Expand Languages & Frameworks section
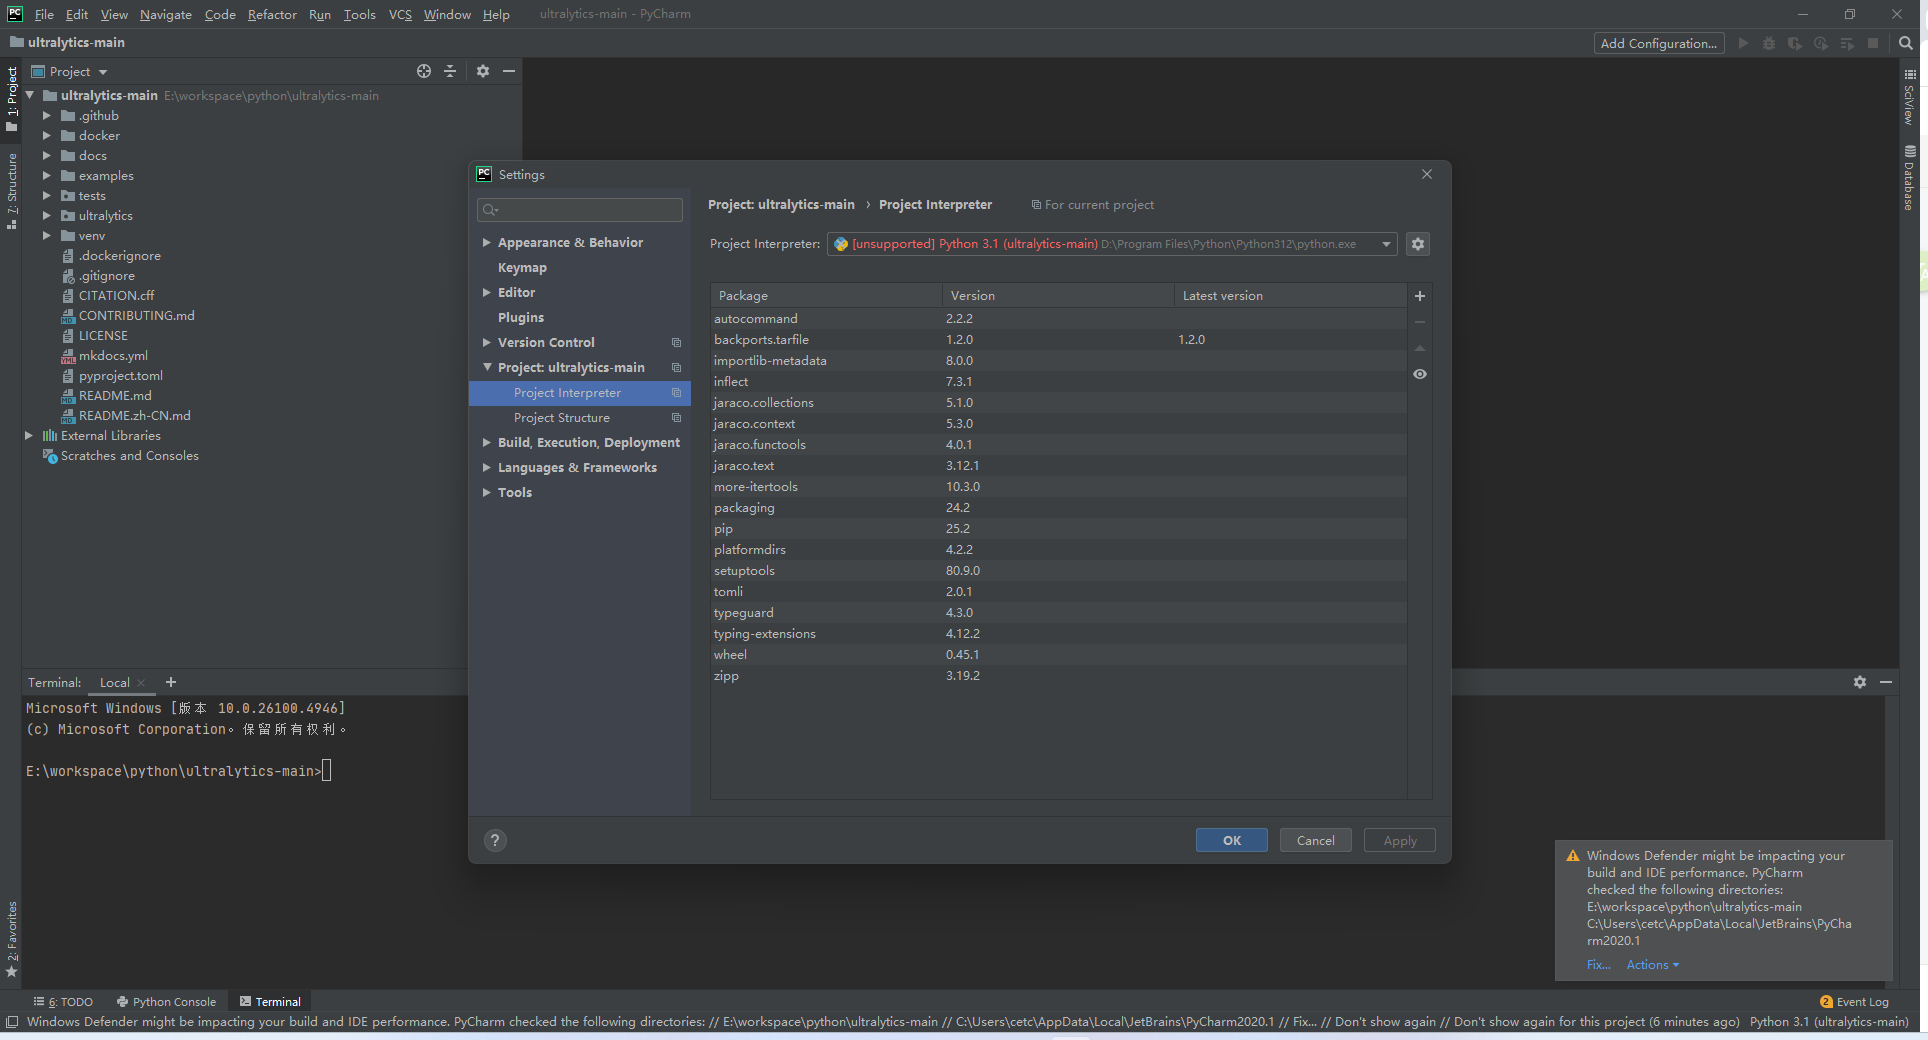The image size is (1928, 1040). point(486,468)
